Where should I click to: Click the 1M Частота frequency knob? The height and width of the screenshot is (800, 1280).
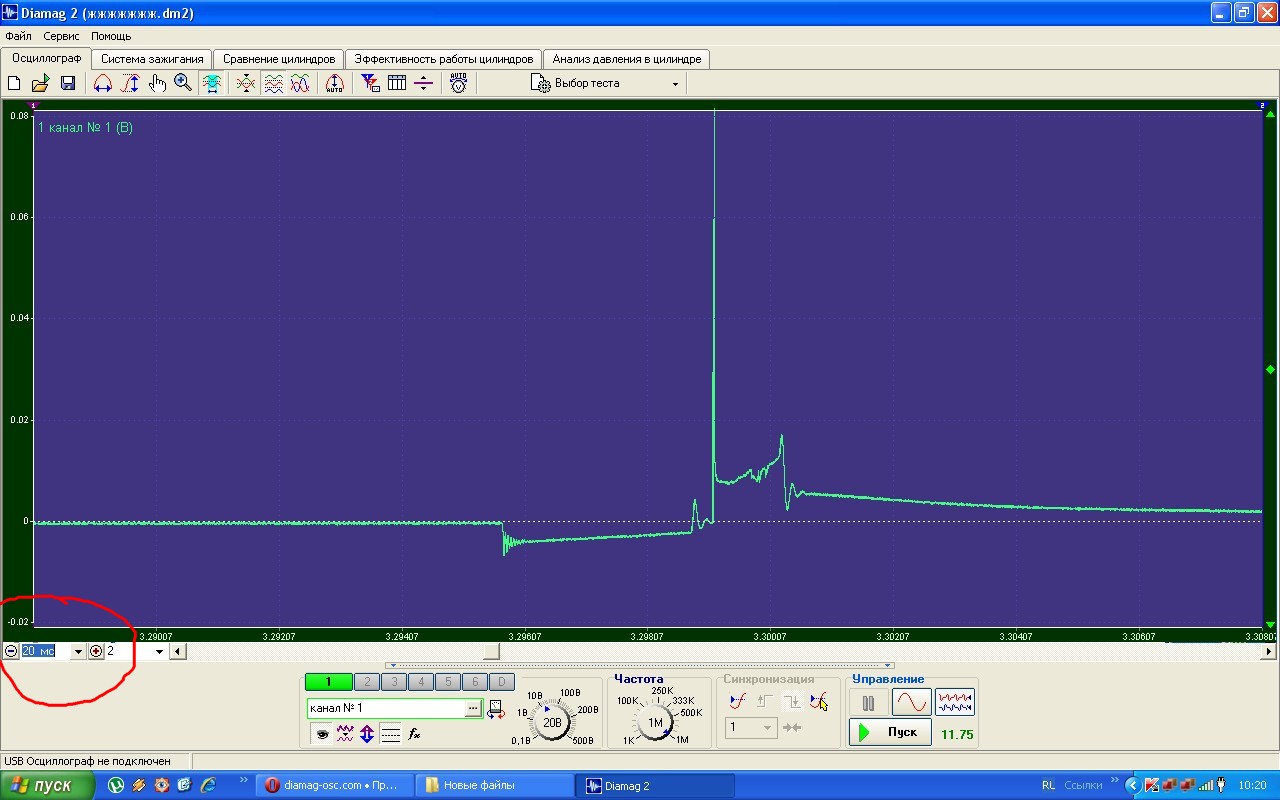[655, 722]
